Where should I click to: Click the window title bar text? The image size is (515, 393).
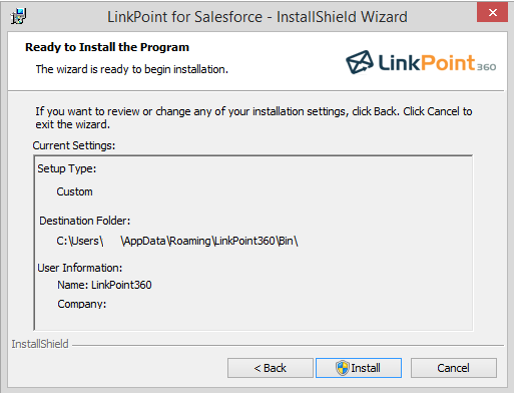pos(257,17)
